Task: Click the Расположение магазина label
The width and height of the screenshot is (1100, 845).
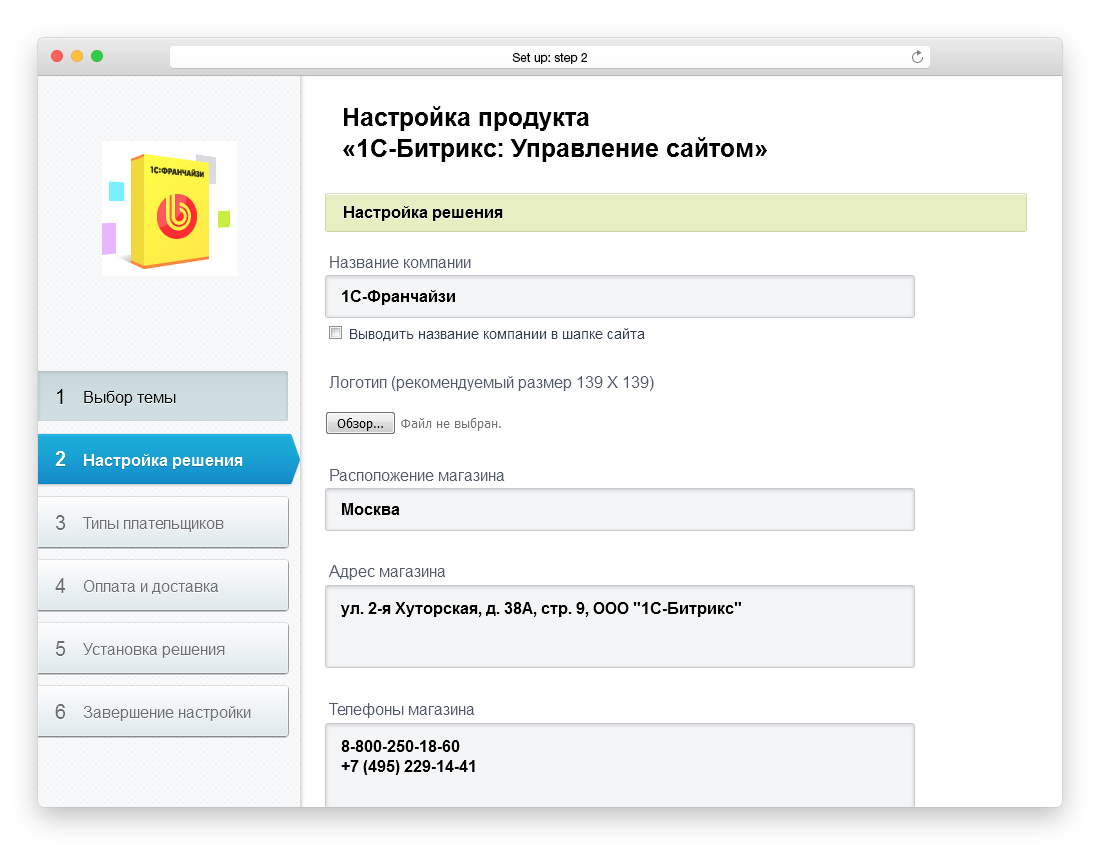Action: 416,475
